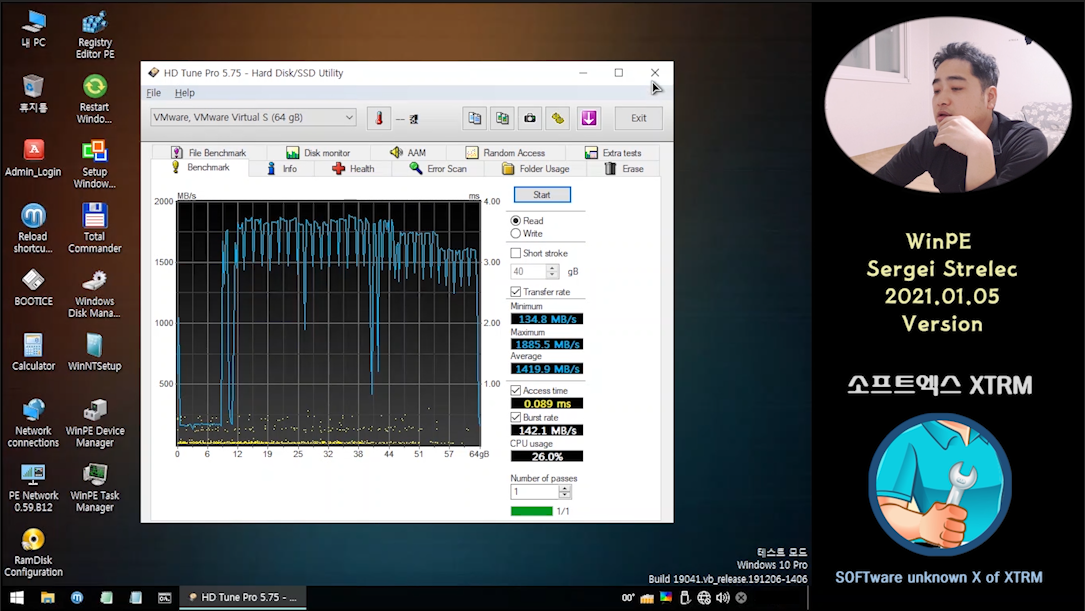Switch to the AAM tab
Viewport: 1085px width, 611px height.
408,152
